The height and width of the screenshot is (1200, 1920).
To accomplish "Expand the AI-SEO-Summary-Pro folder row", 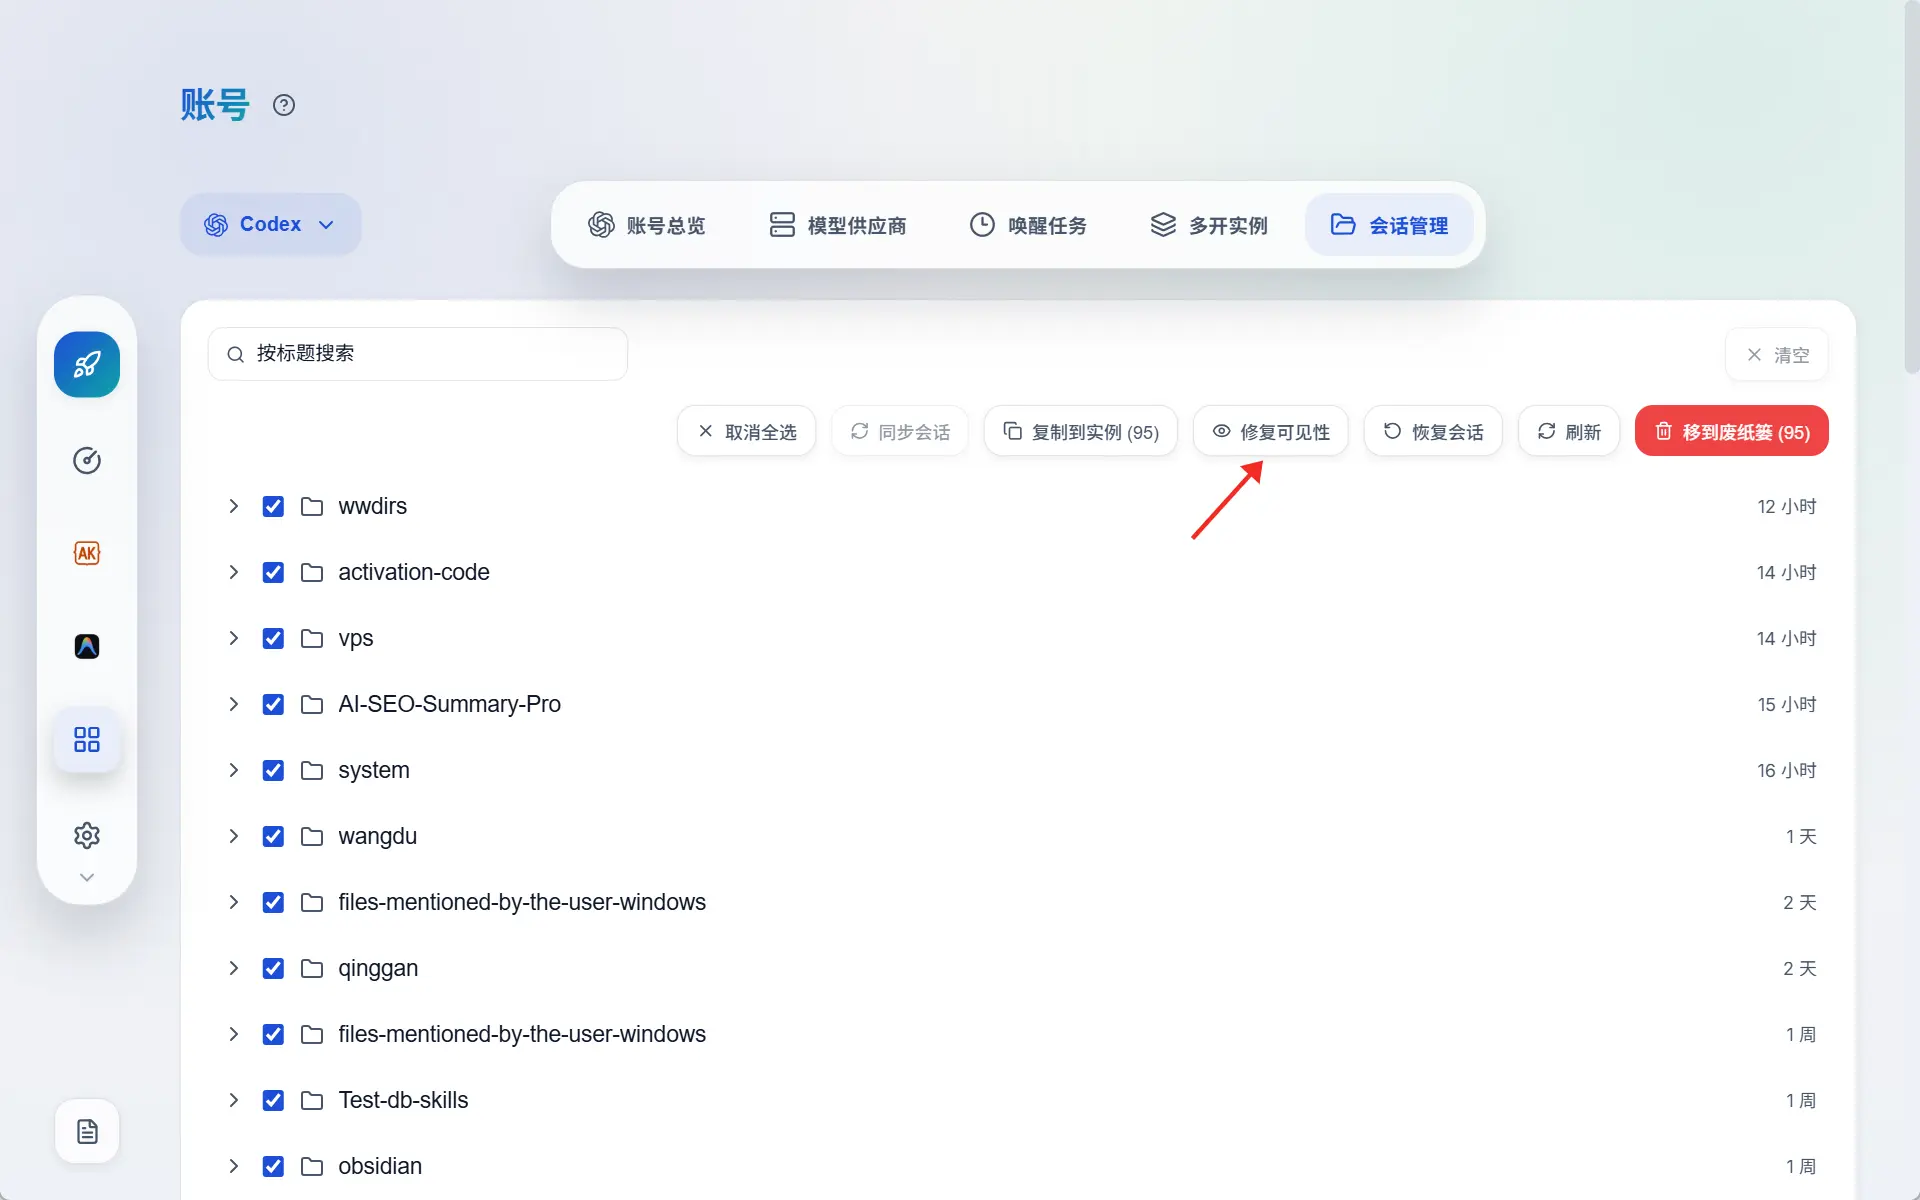I will click(x=233, y=704).
